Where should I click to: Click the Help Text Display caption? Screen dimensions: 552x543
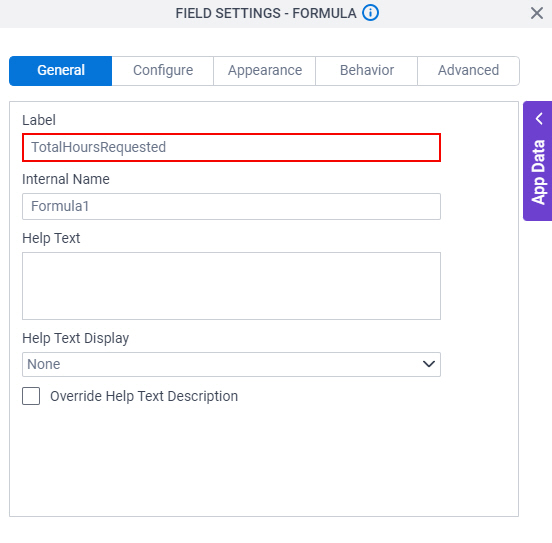click(76, 338)
